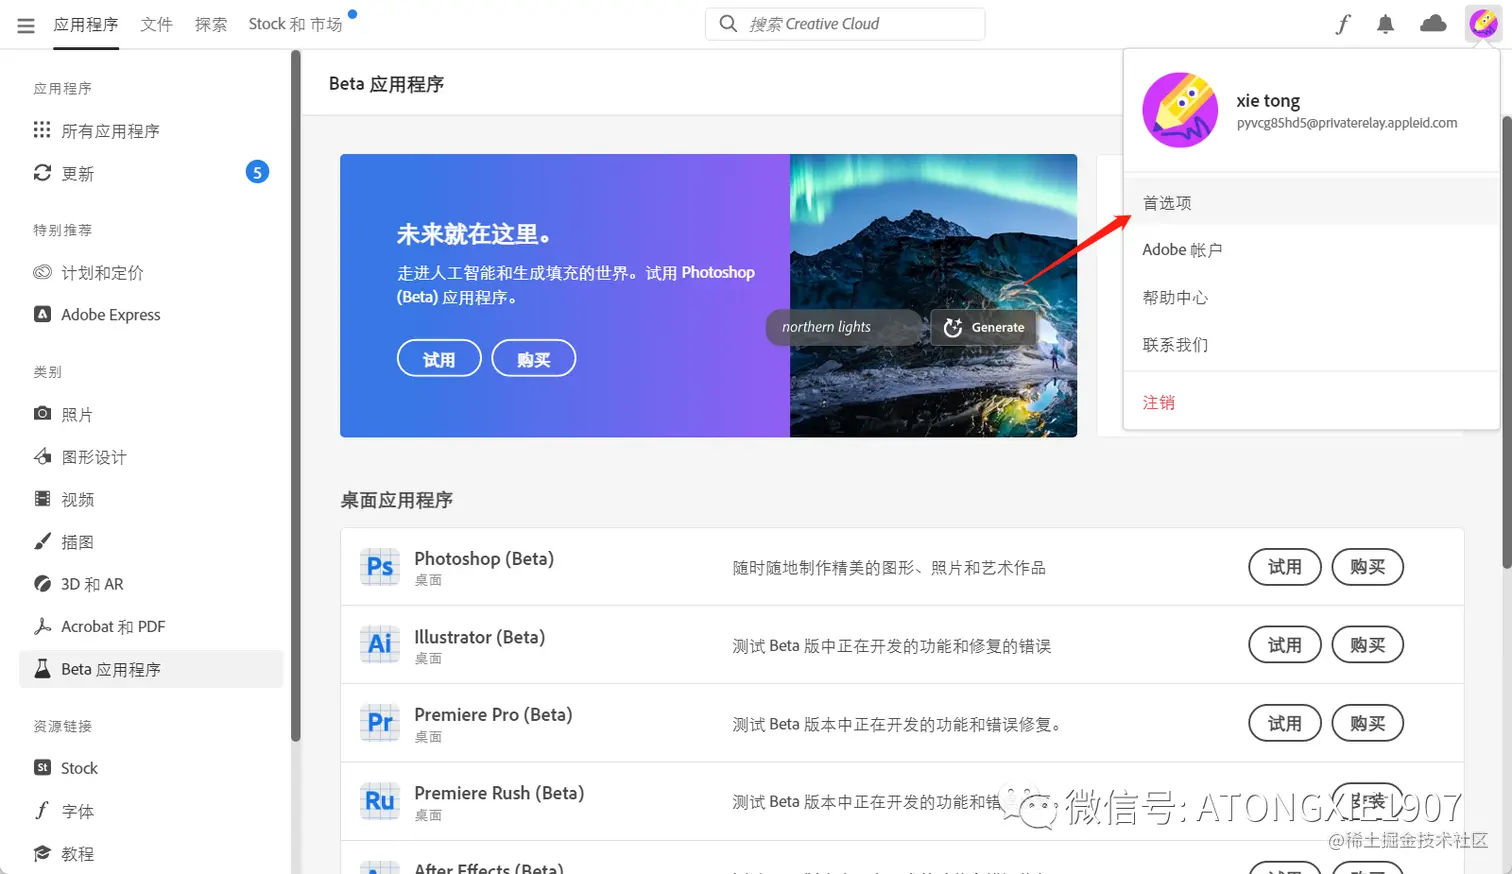This screenshot has height=874, width=1512.
Task: Switch to the Stock 和 市场 tab
Action: pyautogui.click(x=295, y=24)
